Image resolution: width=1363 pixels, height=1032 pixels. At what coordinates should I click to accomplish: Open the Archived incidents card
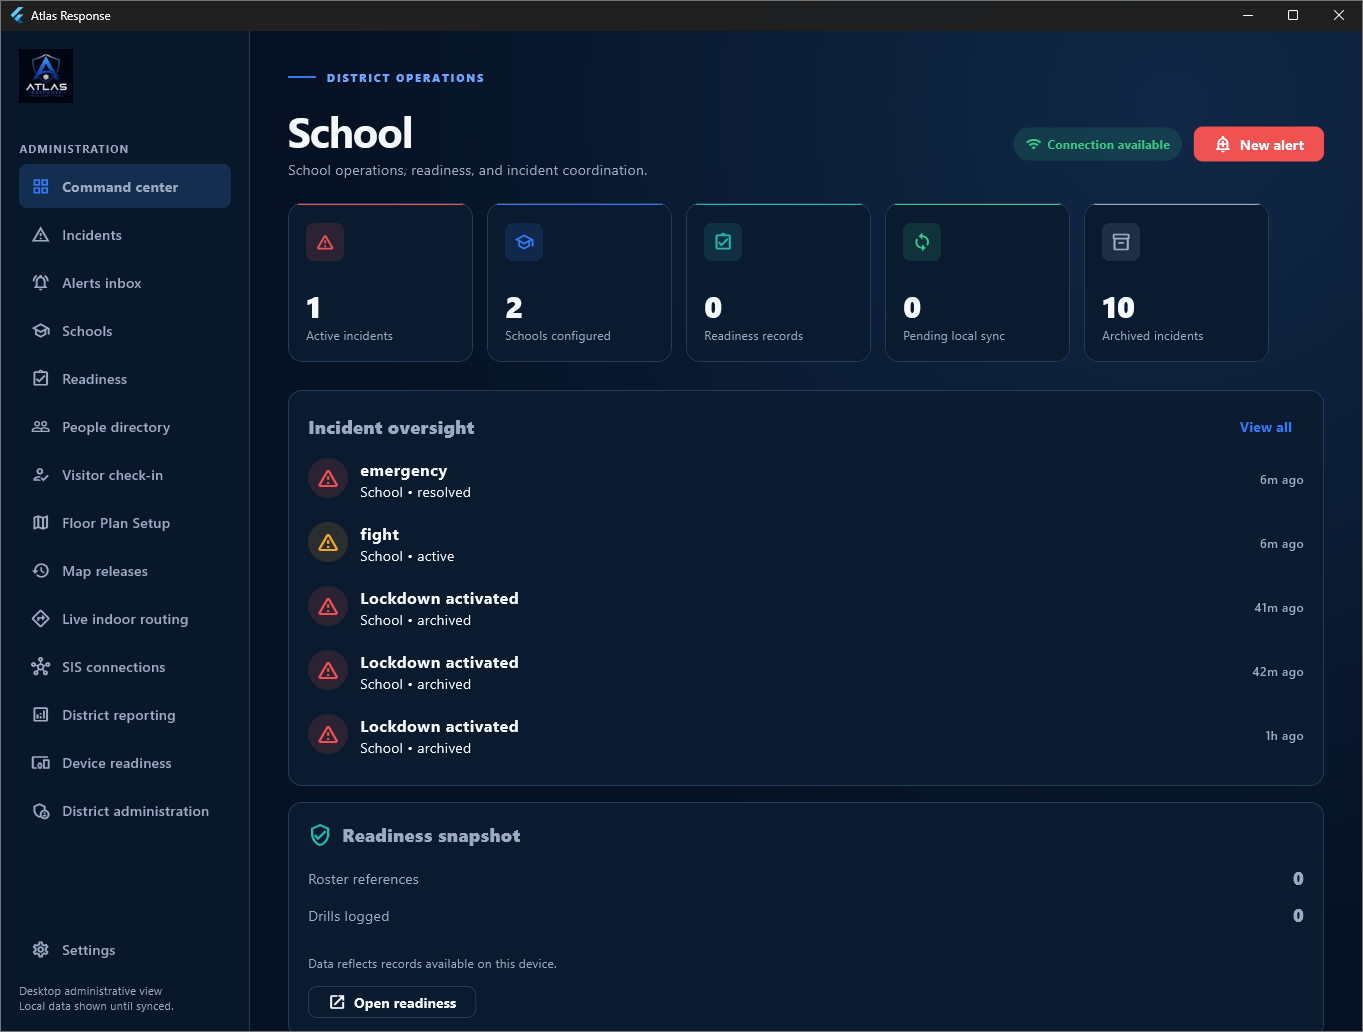(1176, 282)
